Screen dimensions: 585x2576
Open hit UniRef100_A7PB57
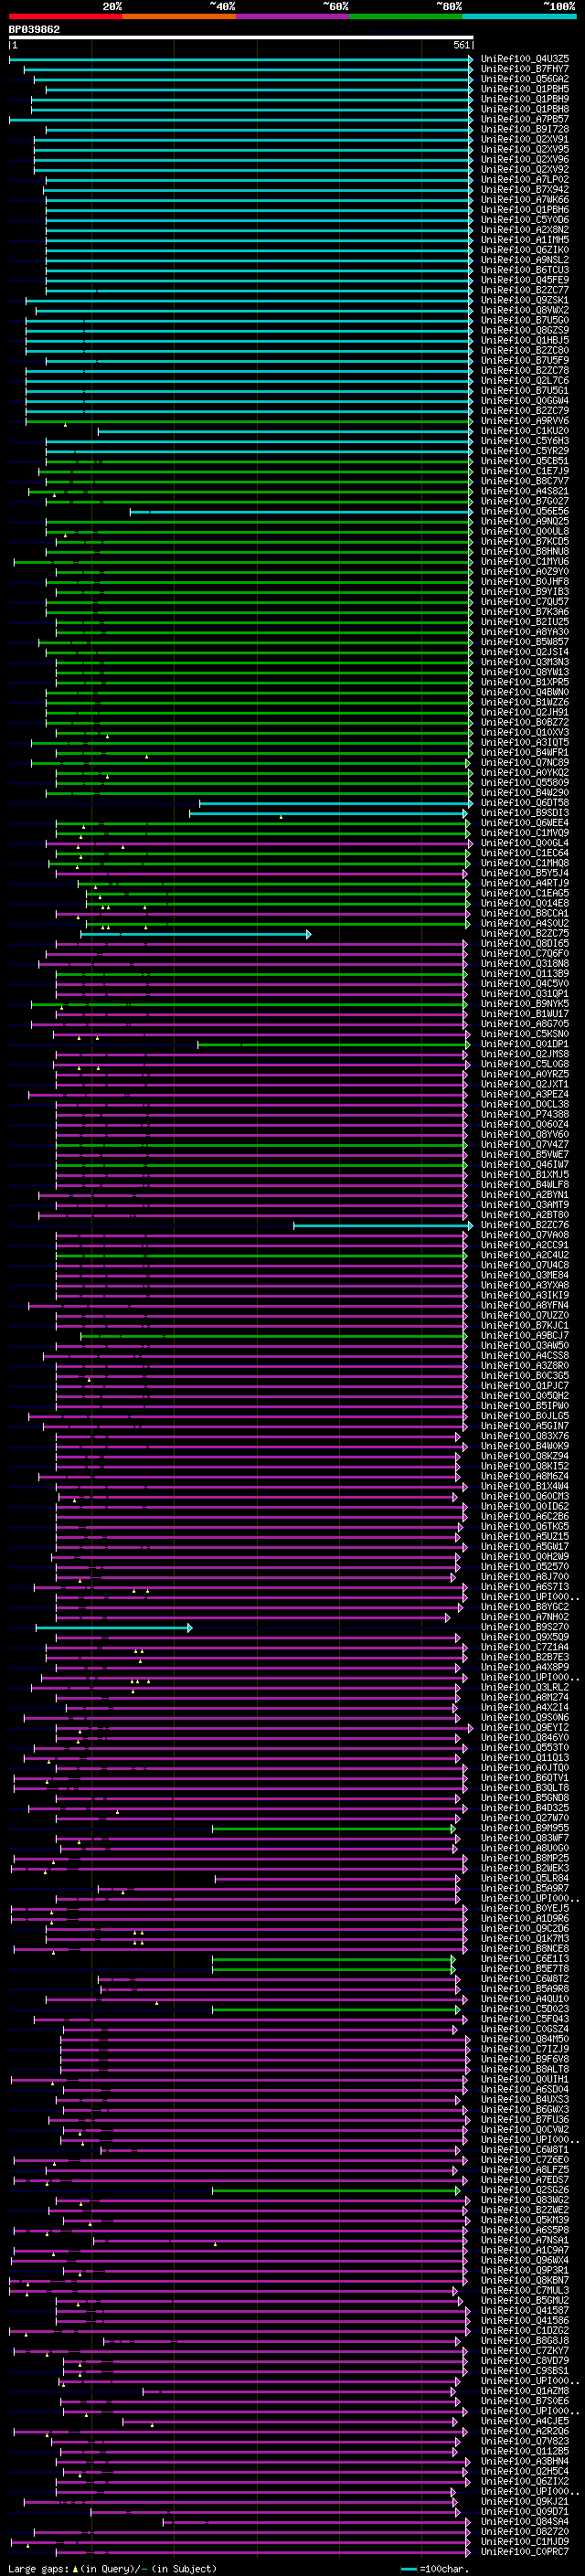coord(525,119)
